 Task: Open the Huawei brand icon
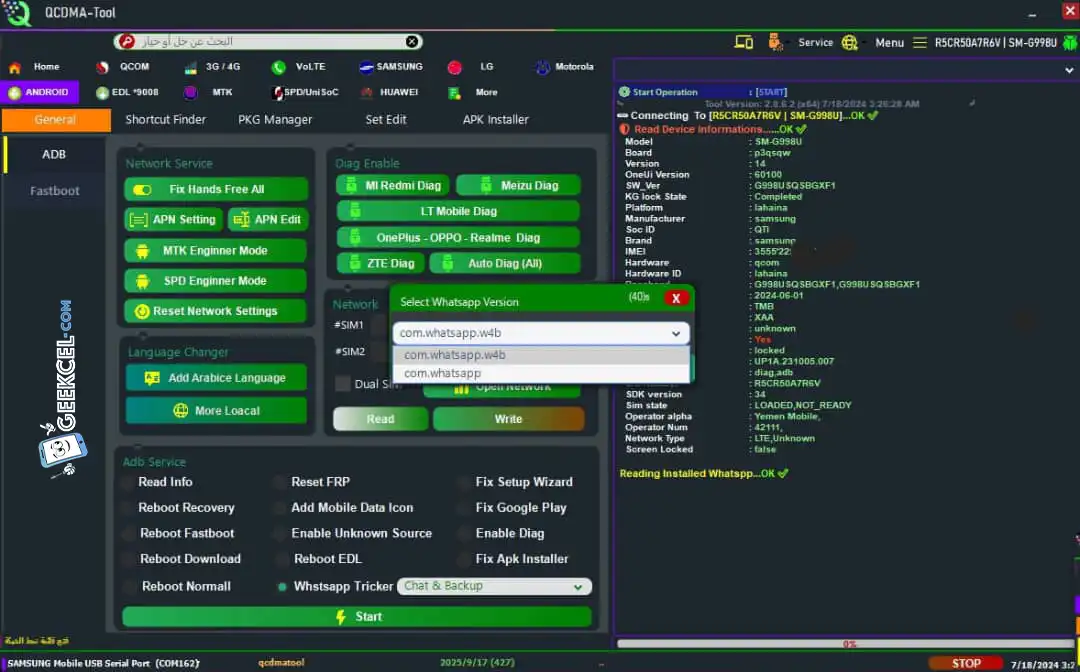365,93
